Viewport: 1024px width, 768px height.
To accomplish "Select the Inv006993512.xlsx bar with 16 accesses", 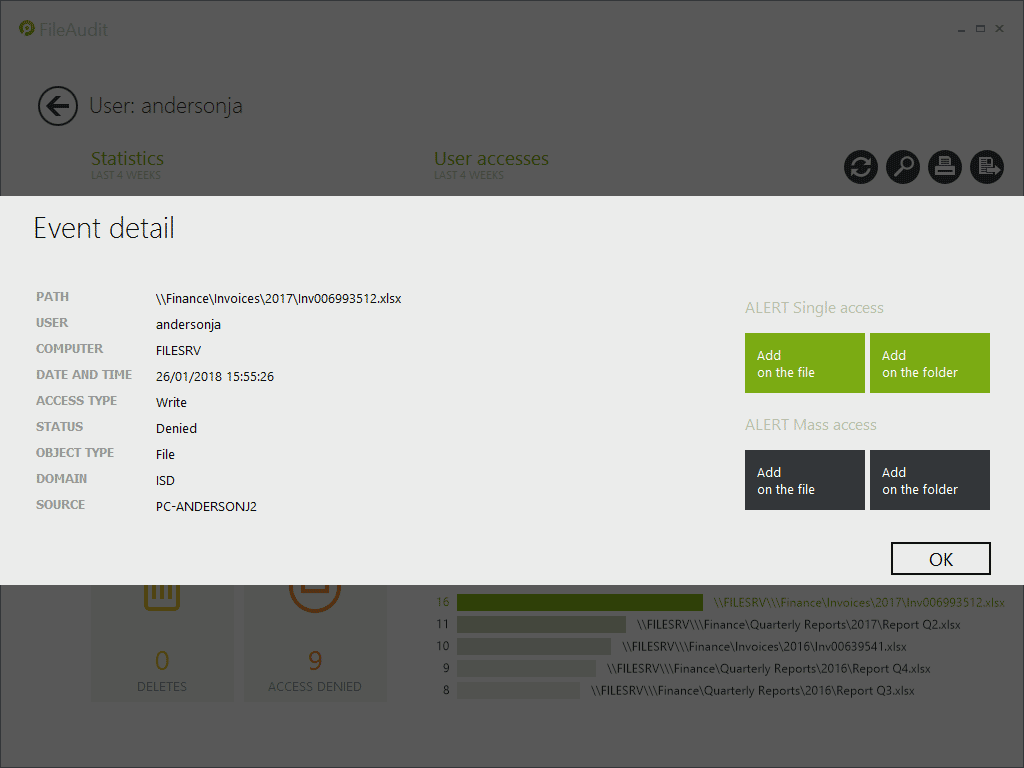I will pos(580,603).
